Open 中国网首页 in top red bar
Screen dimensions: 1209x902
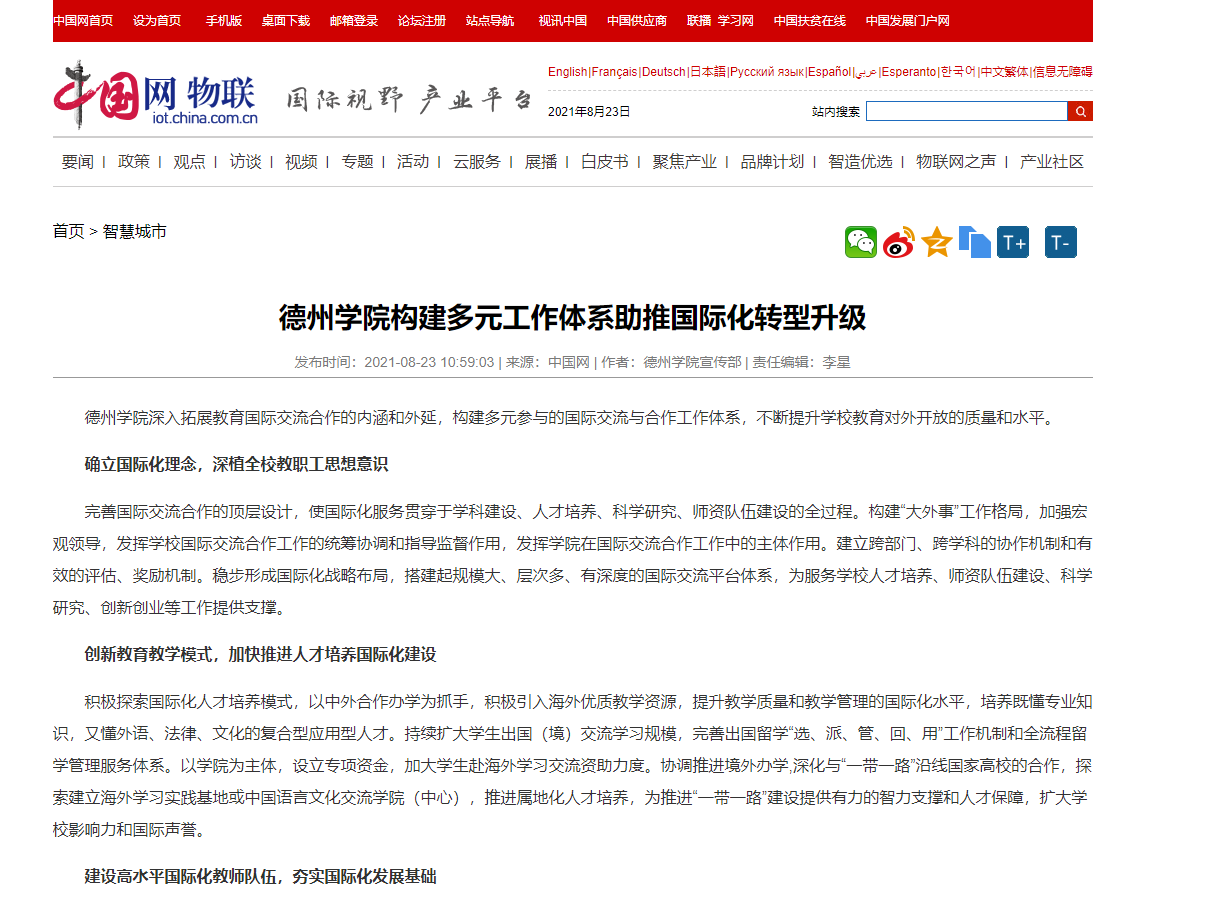83,21
